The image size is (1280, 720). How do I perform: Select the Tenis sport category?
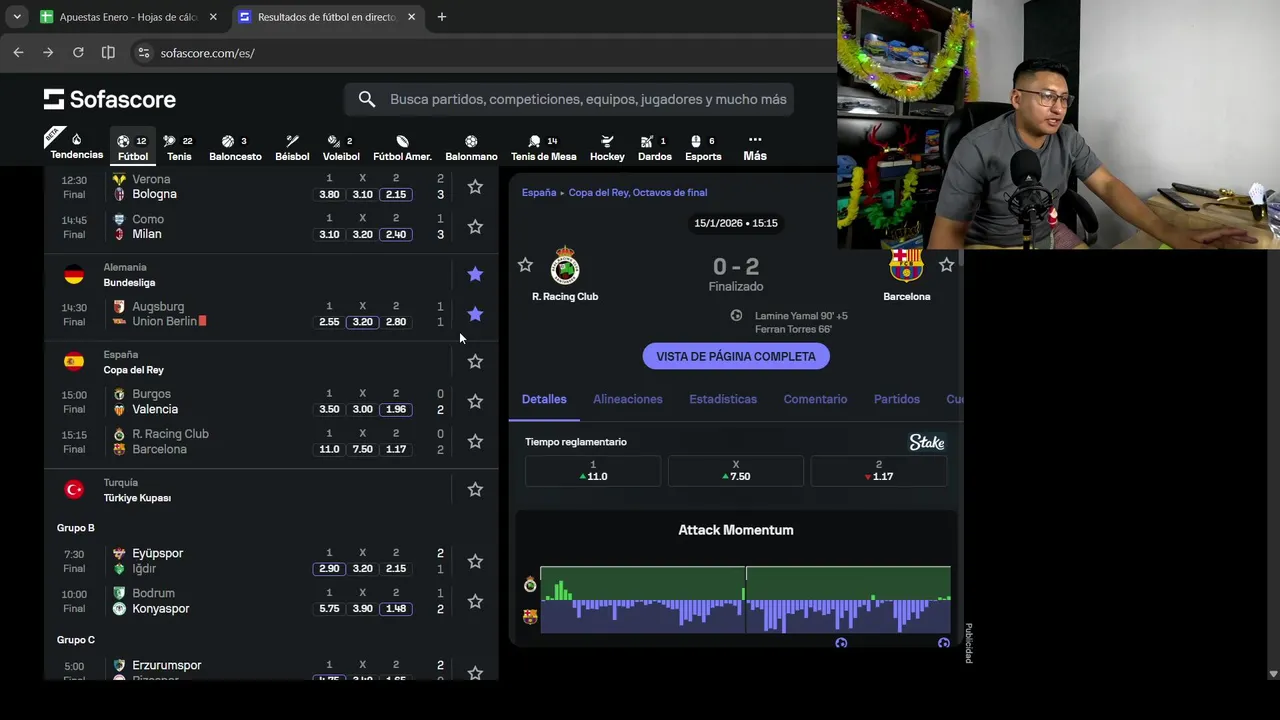tap(179, 148)
